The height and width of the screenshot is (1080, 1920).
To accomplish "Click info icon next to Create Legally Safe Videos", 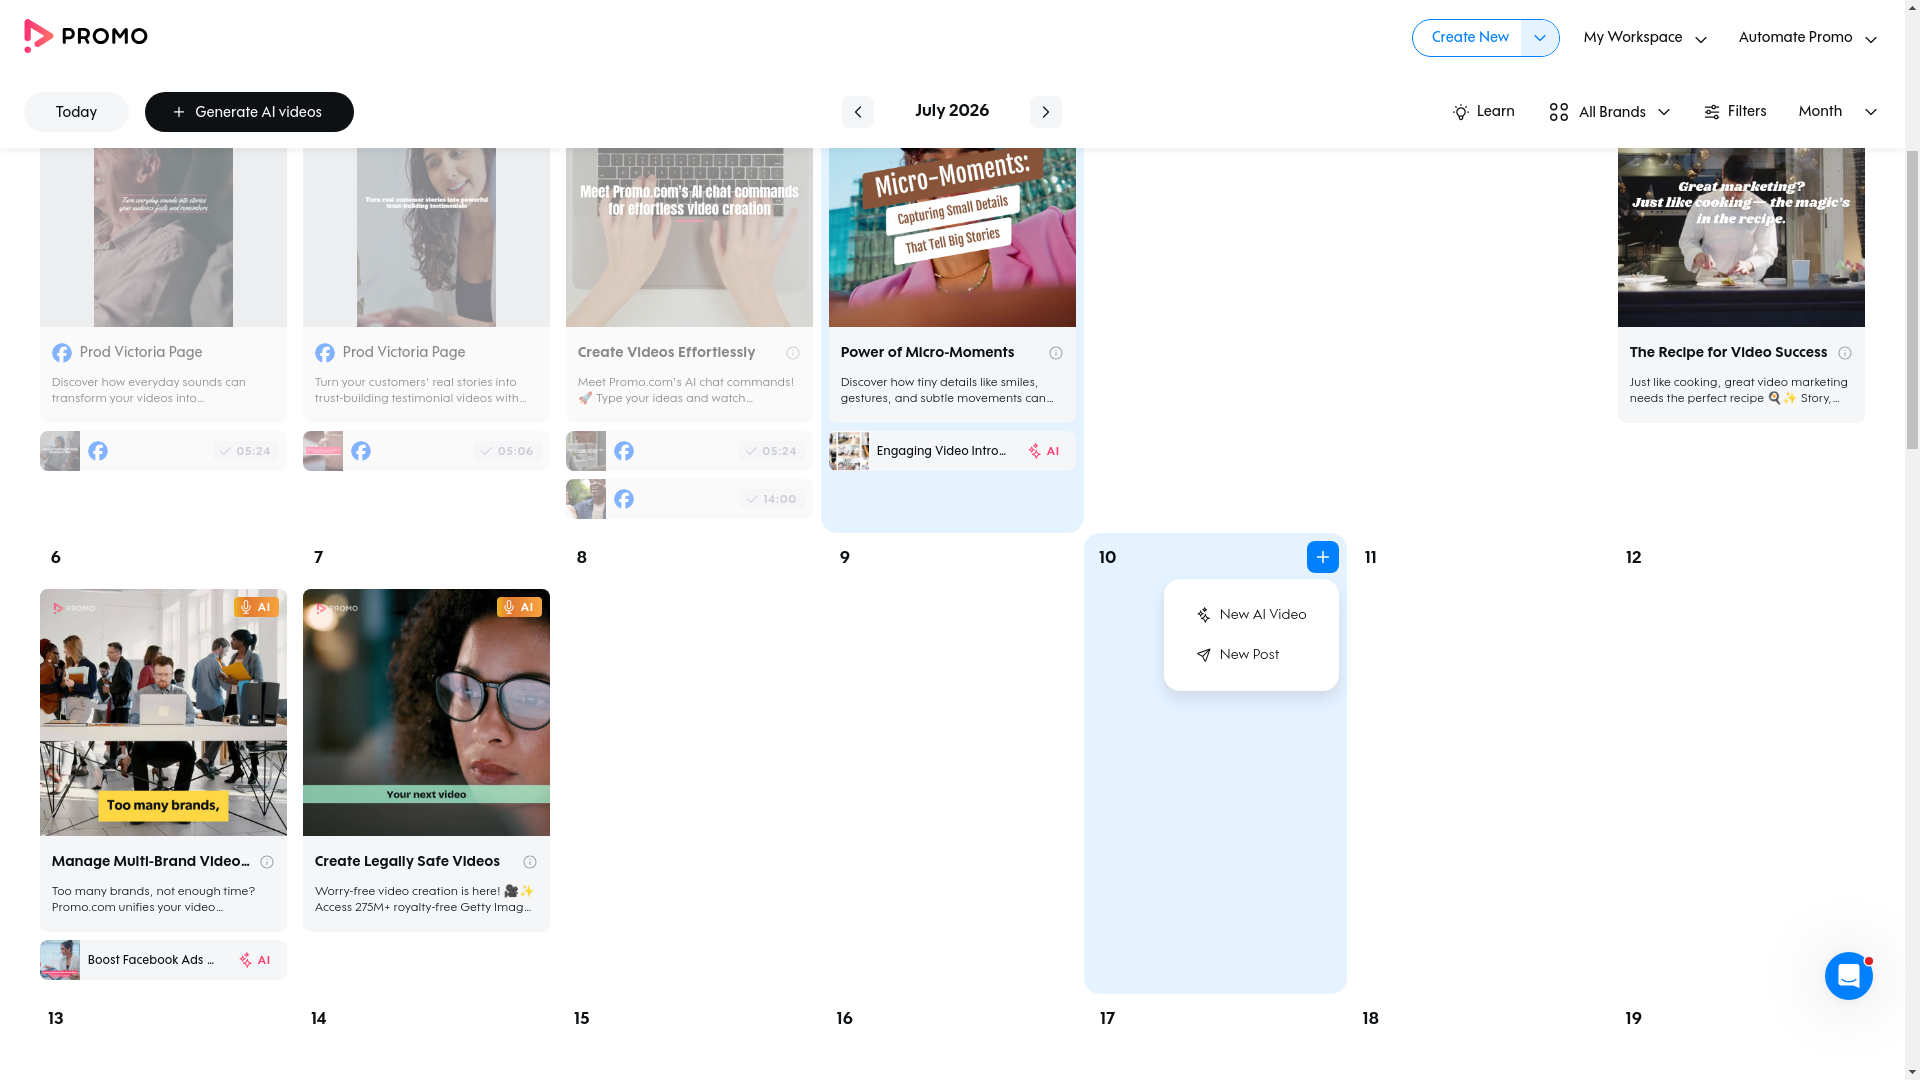I will pos(529,862).
